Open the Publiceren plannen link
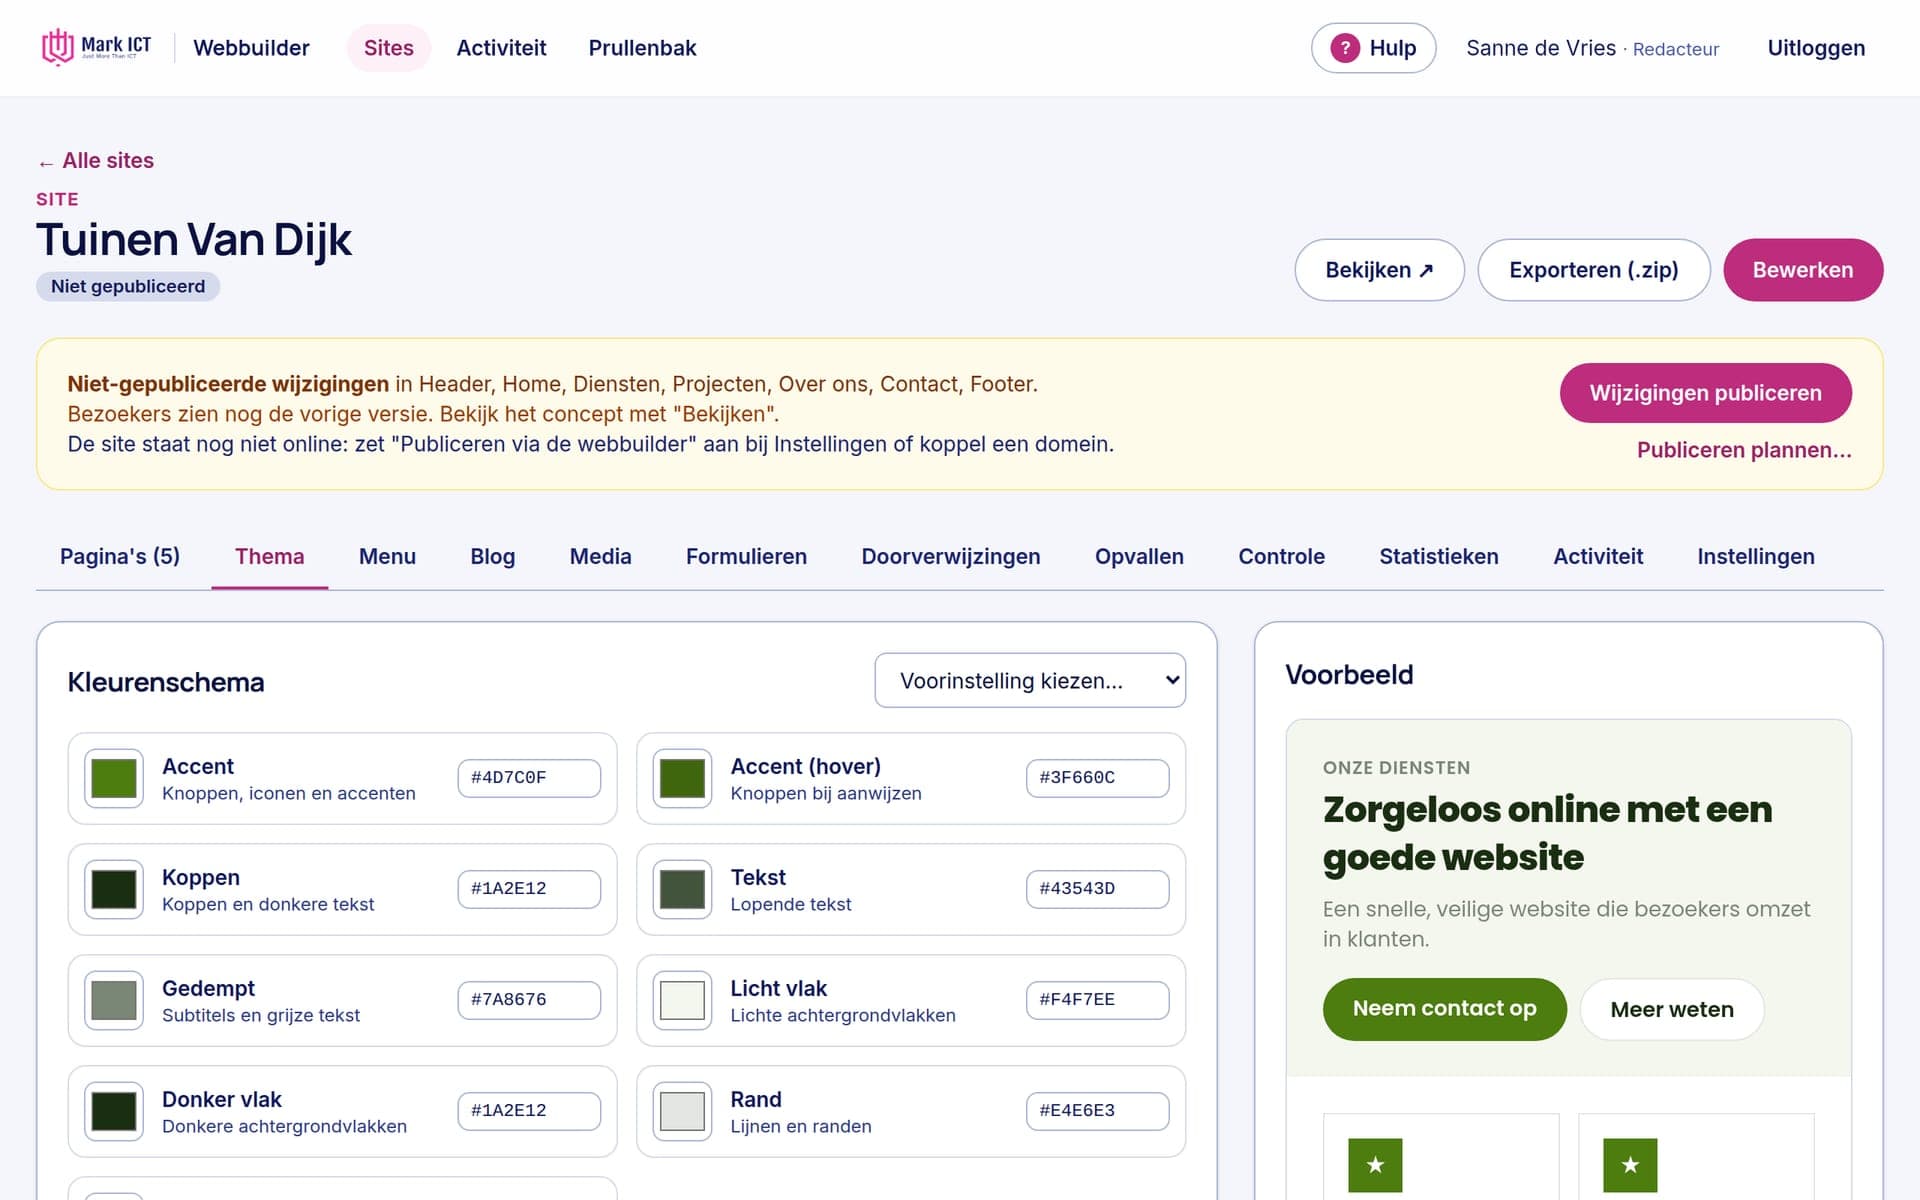 1744,450
